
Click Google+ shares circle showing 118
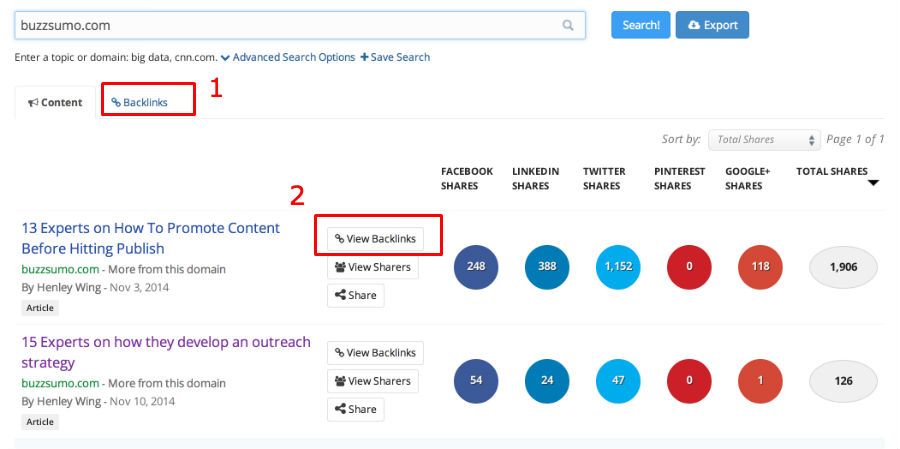pyautogui.click(x=761, y=267)
